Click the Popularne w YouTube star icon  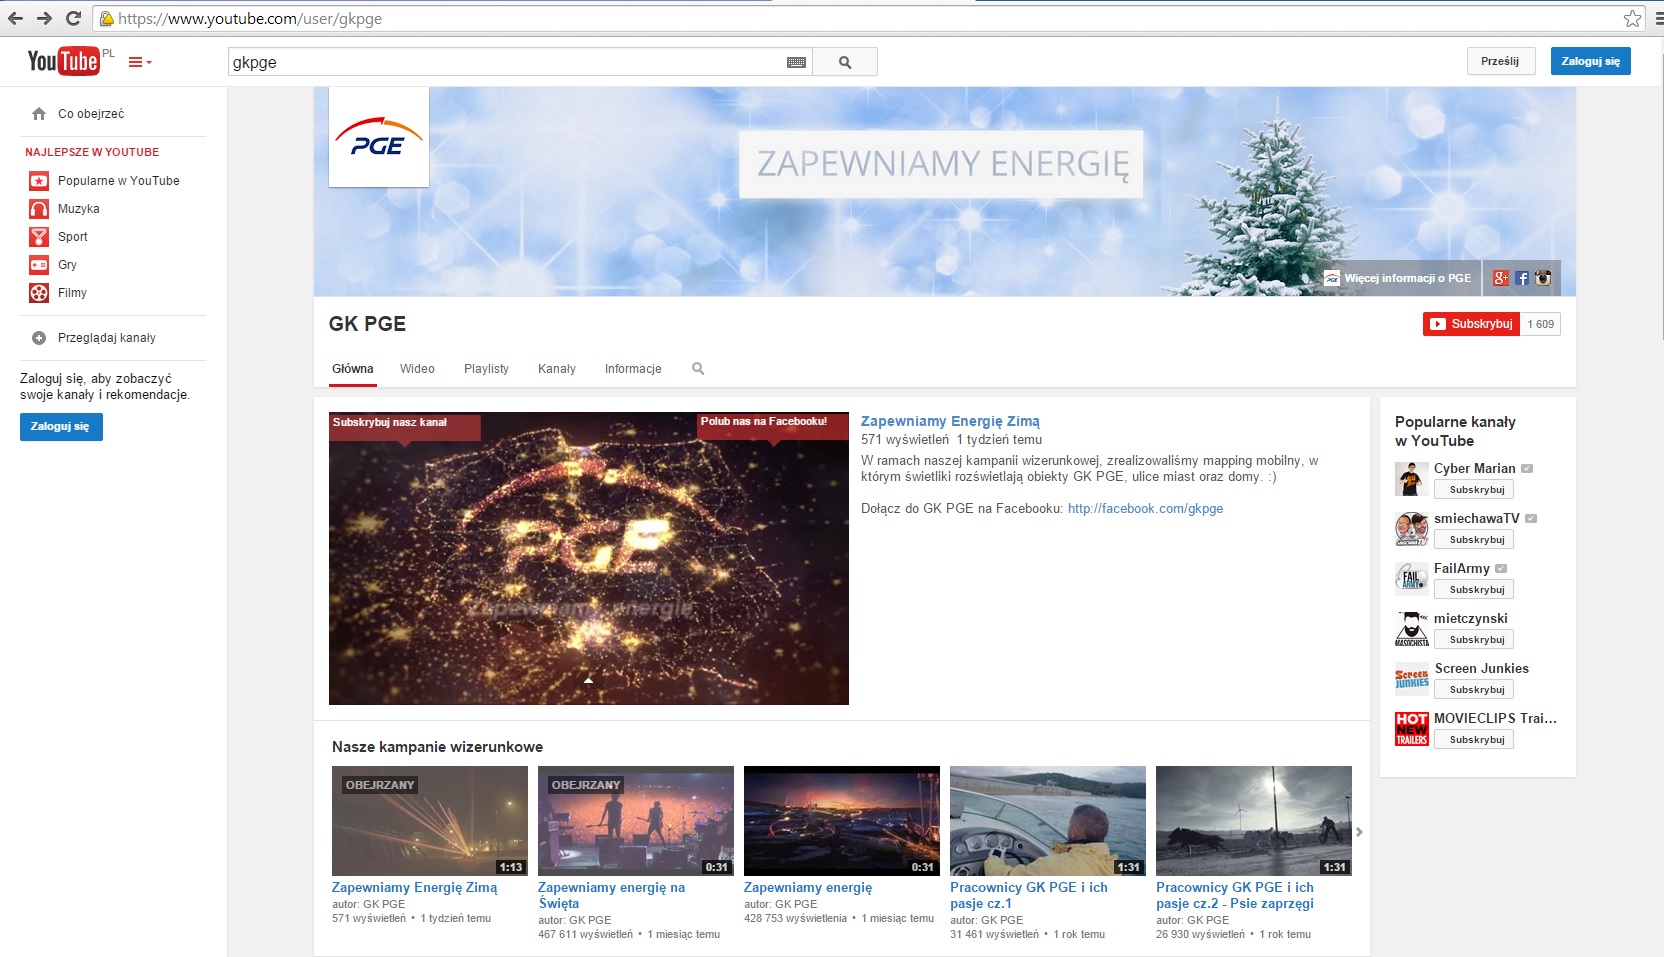point(39,181)
